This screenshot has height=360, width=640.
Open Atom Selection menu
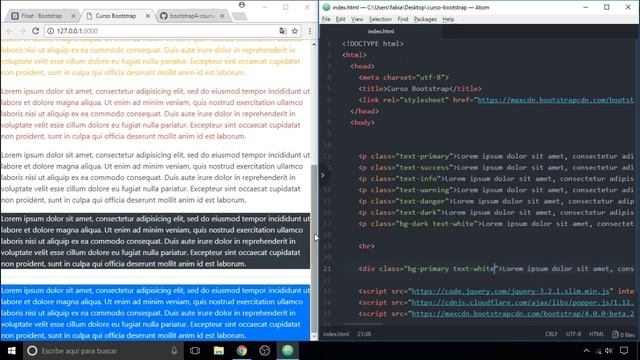[380, 19]
